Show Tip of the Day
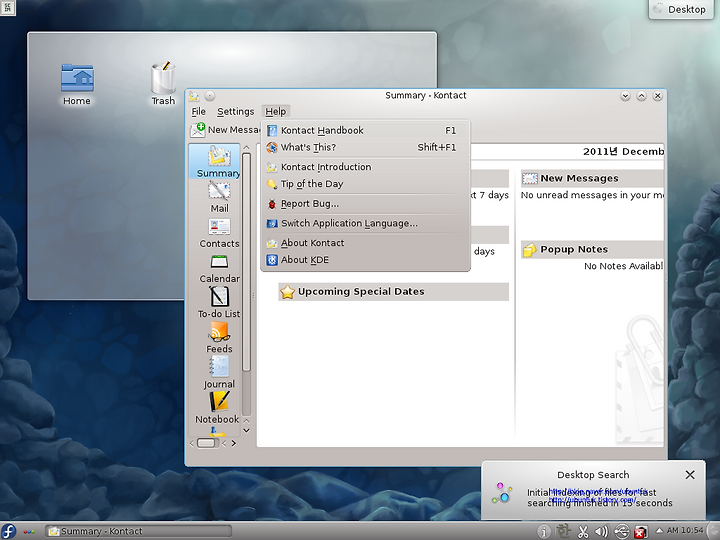The image size is (720, 540). tap(365, 184)
